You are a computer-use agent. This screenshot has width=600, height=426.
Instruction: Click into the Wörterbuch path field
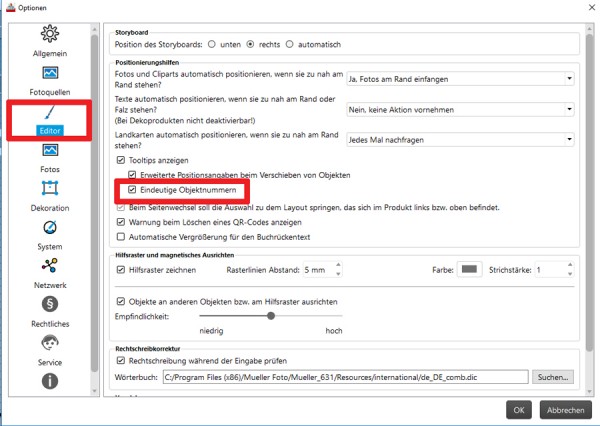pyautogui.click(x=346, y=377)
